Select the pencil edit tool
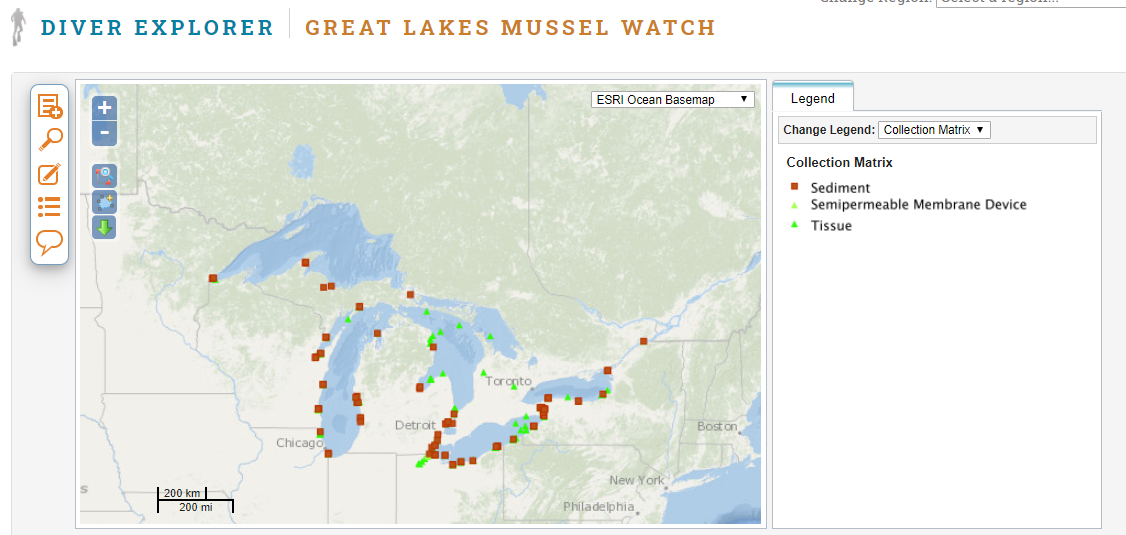 pyautogui.click(x=49, y=174)
